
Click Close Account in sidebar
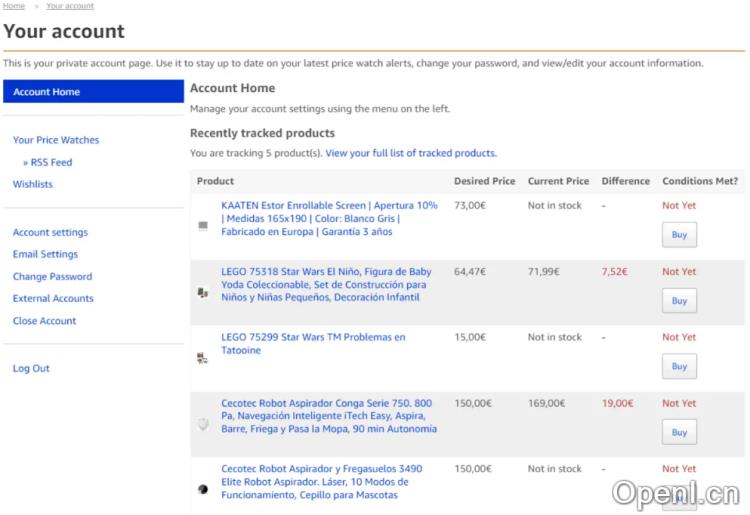(44, 321)
